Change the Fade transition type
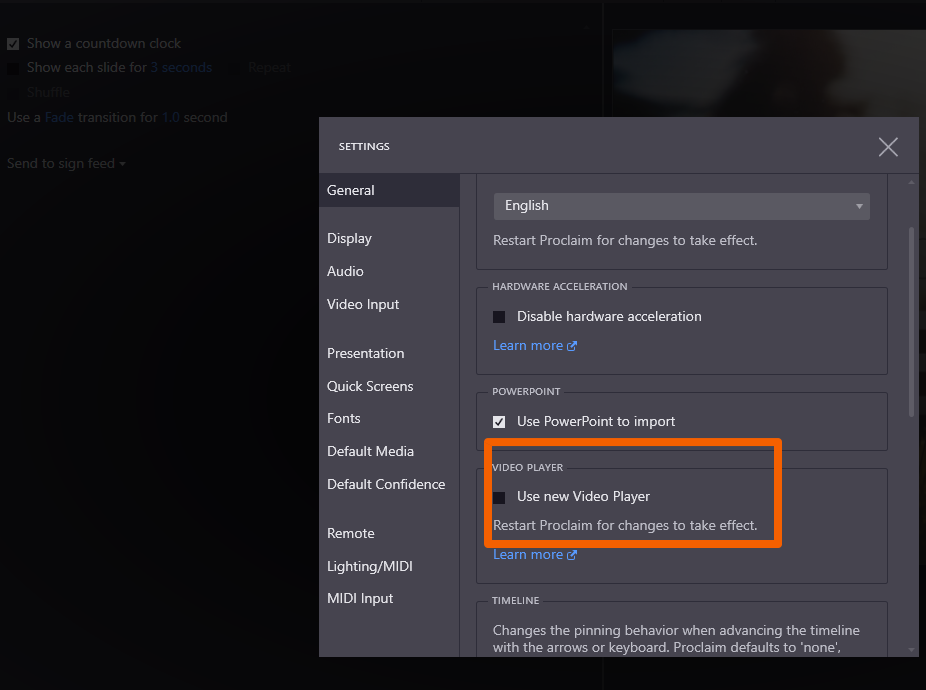This screenshot has height=690, width=926. click(59, 118)
